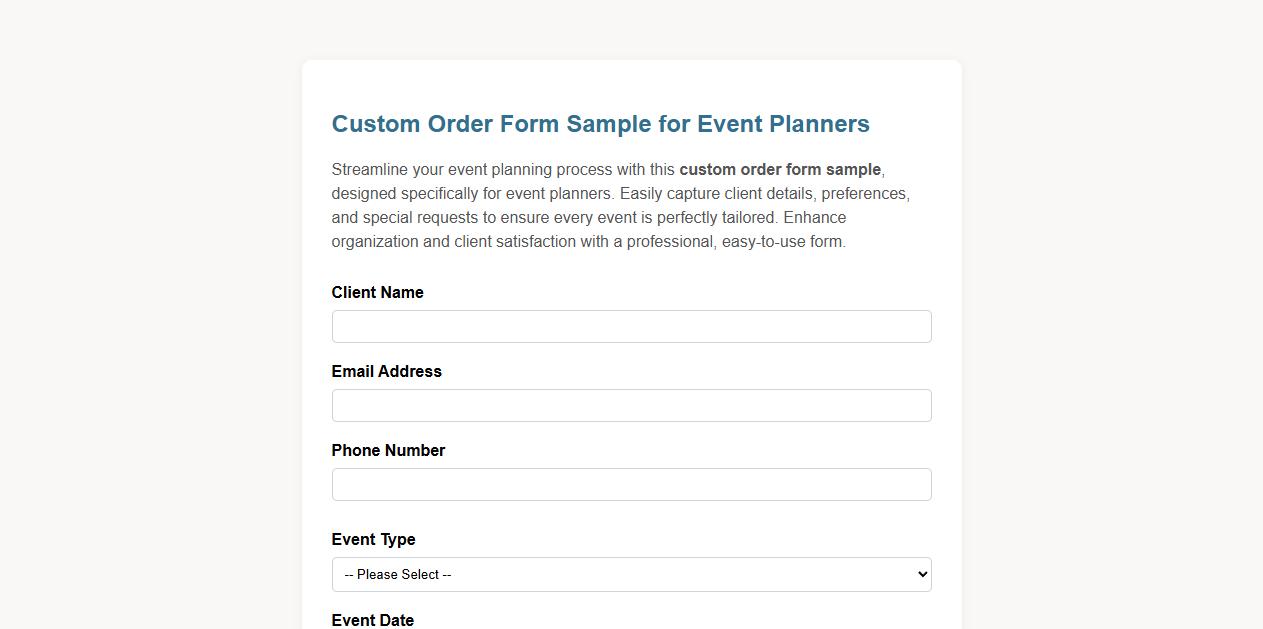Expand the "-- Please Select --" combo box
Screen dimensions: 1263x629
631,574
